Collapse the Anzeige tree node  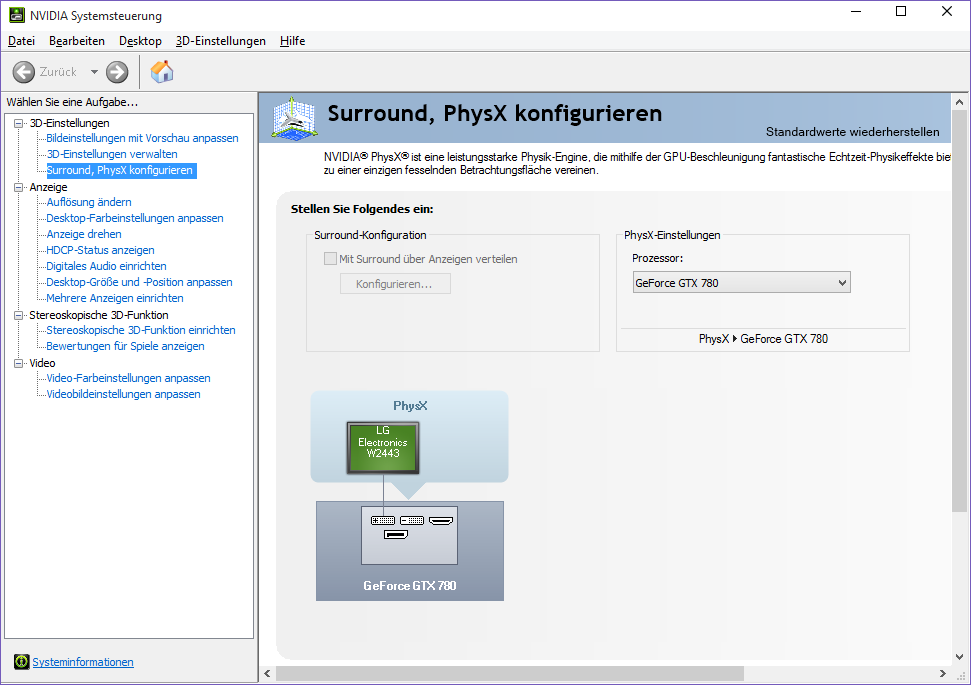click(19, 187)
